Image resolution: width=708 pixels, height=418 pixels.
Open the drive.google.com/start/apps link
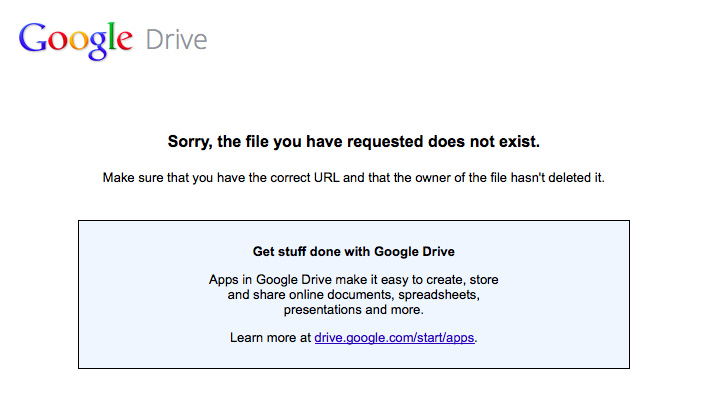coord(394,338)
